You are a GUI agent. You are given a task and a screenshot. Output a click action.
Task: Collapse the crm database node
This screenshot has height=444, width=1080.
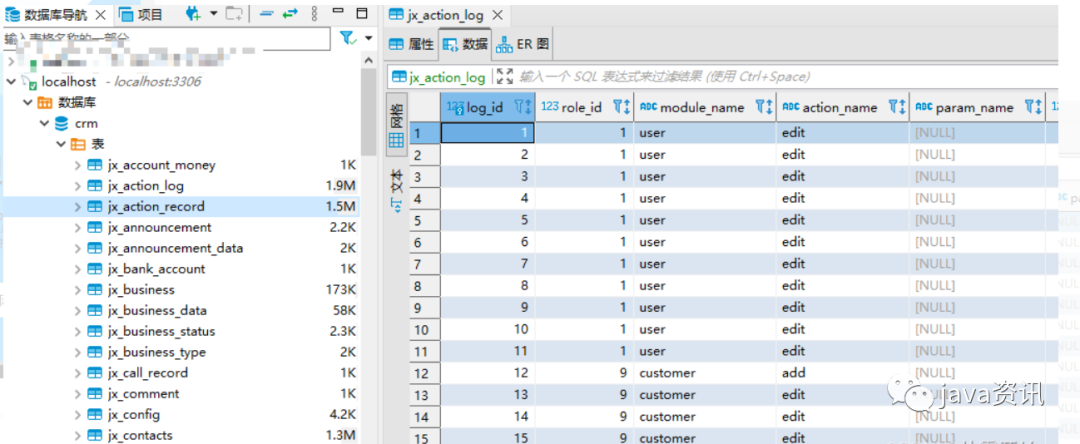point(44,123)
